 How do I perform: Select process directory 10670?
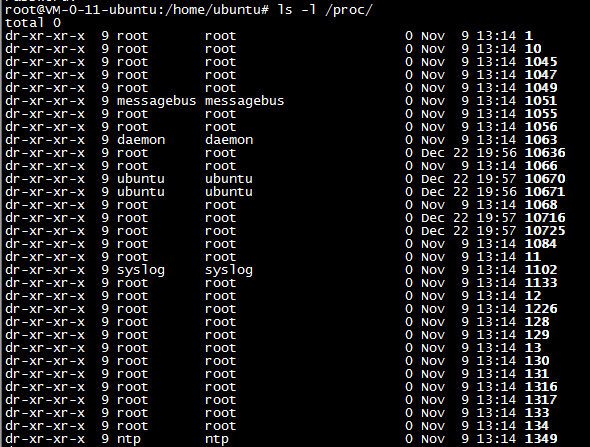[545, 179]
